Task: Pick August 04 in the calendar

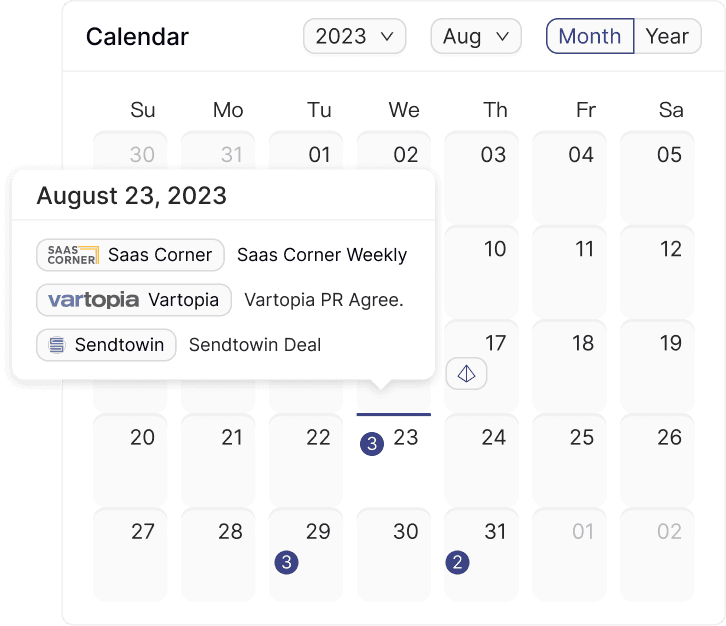Action: (582, 177)
